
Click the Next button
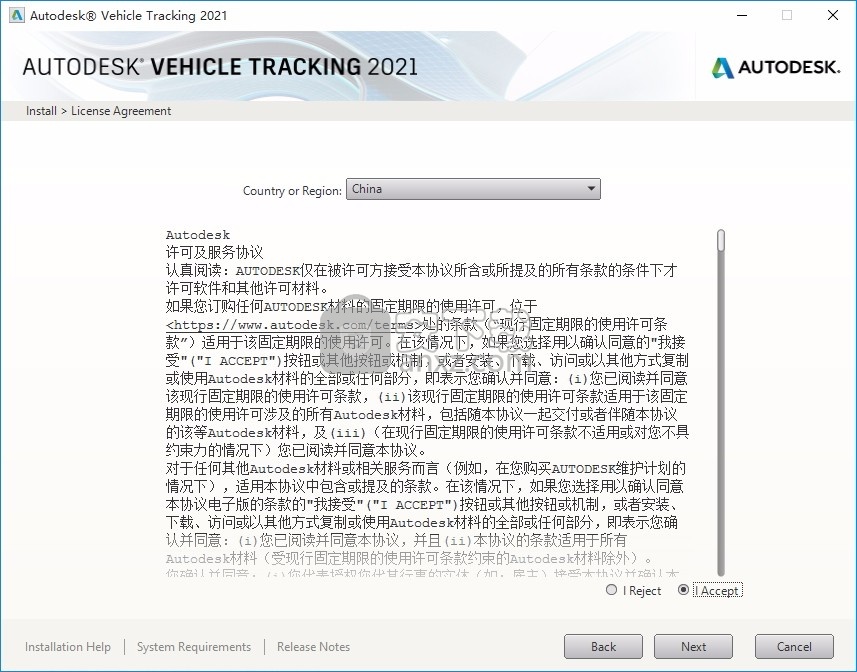pyautogui.click(x=693, y=646)
